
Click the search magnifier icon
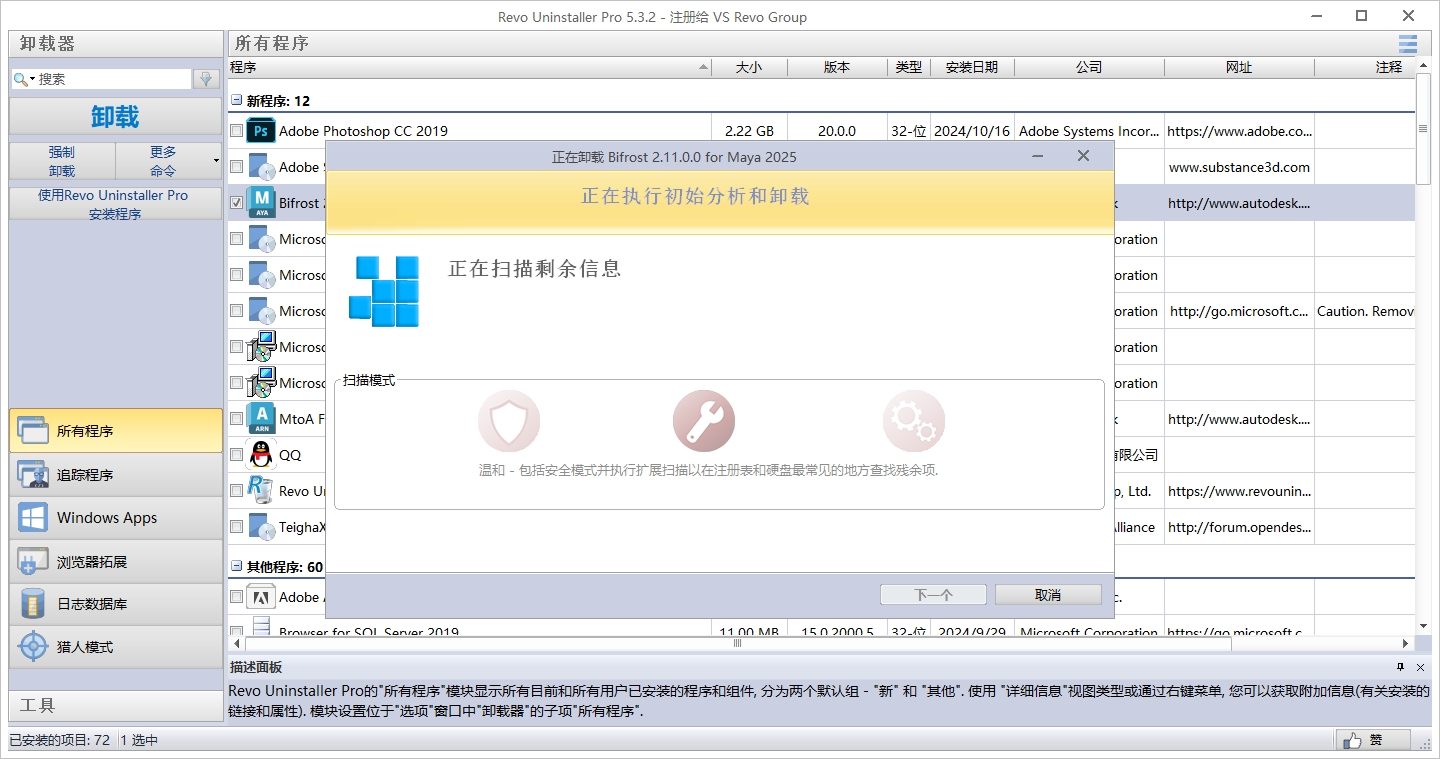pos(20,79)
